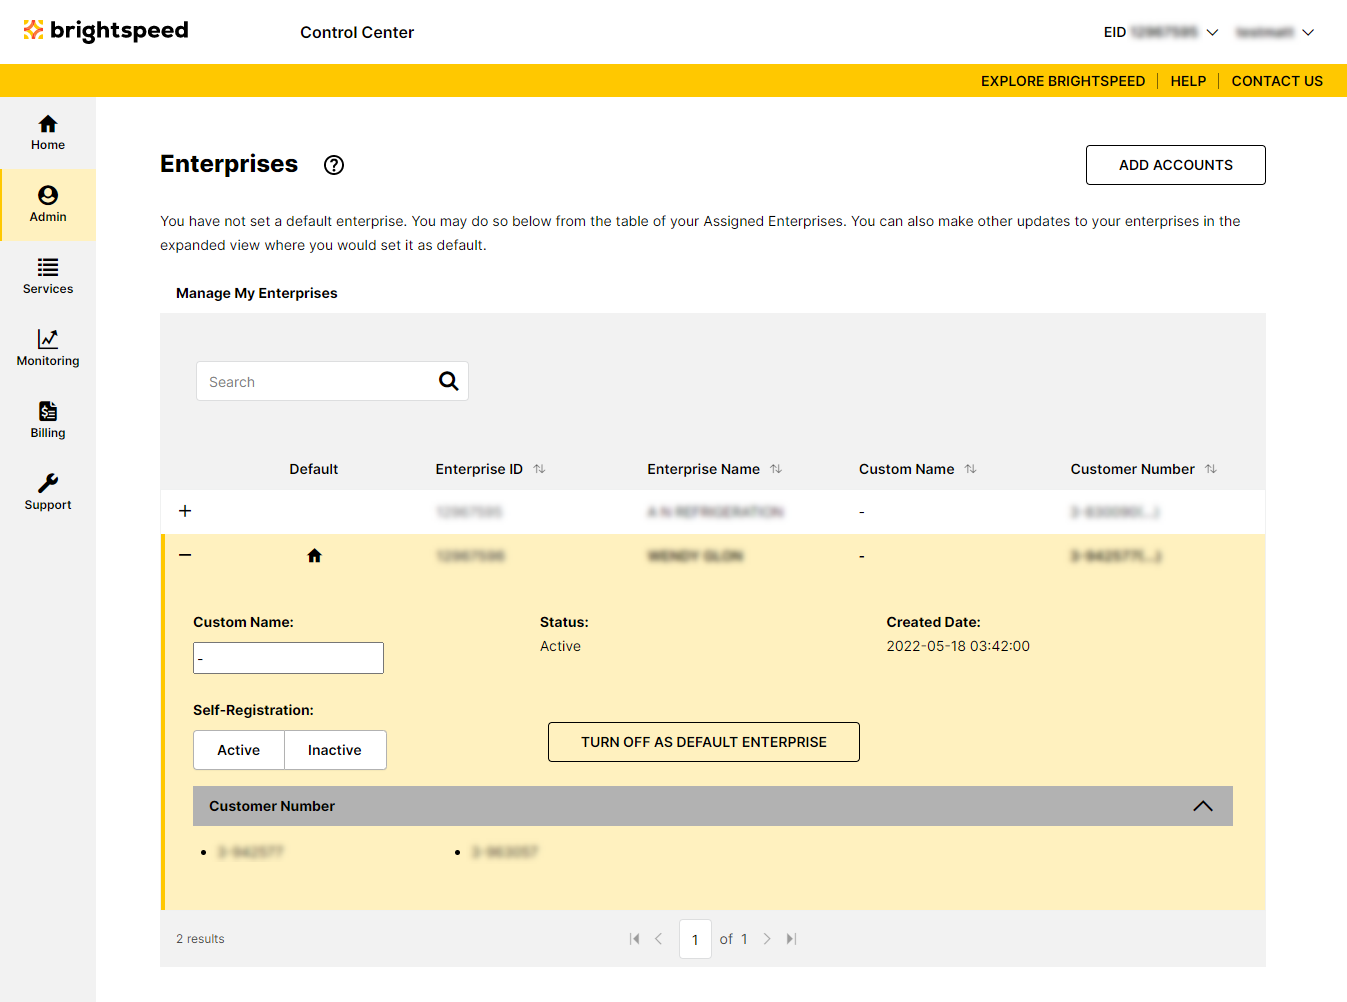This screenshot has width=1347, height=1002.
Task: Click the default enterprise home icon
Action: [314, 556]
